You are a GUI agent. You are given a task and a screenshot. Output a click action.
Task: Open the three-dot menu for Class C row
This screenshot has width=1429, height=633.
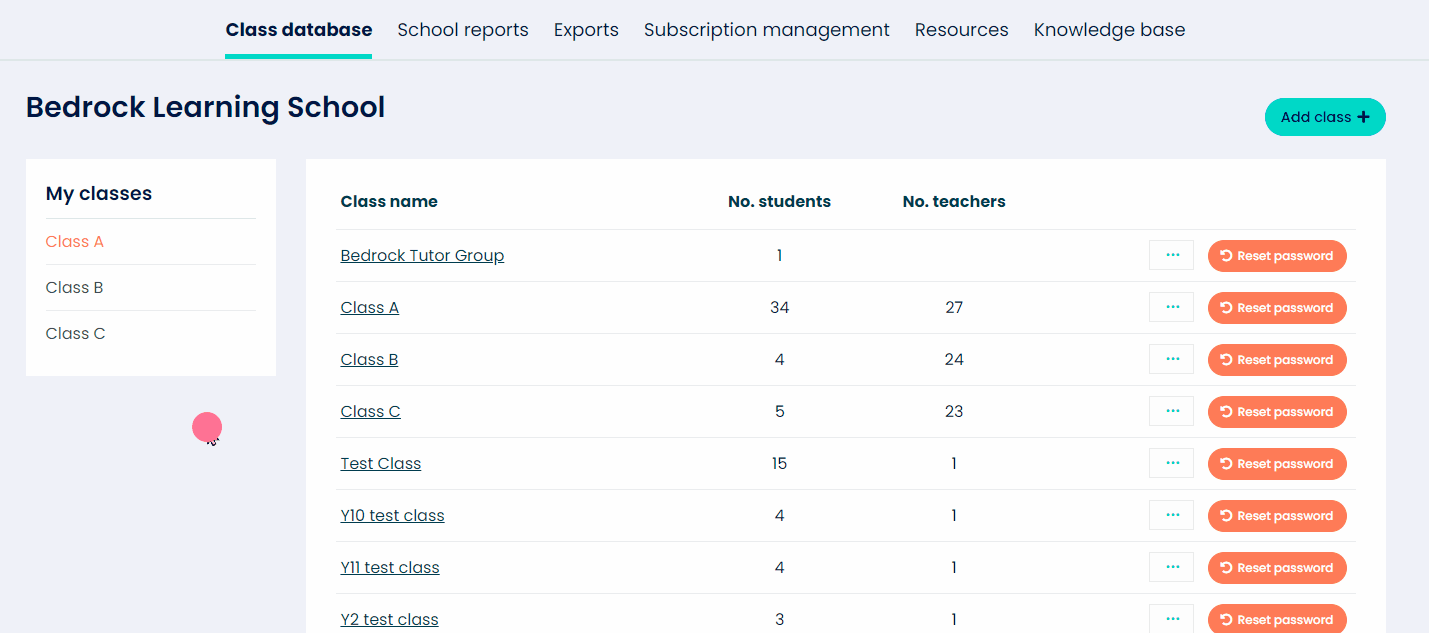pos(1171,411)
